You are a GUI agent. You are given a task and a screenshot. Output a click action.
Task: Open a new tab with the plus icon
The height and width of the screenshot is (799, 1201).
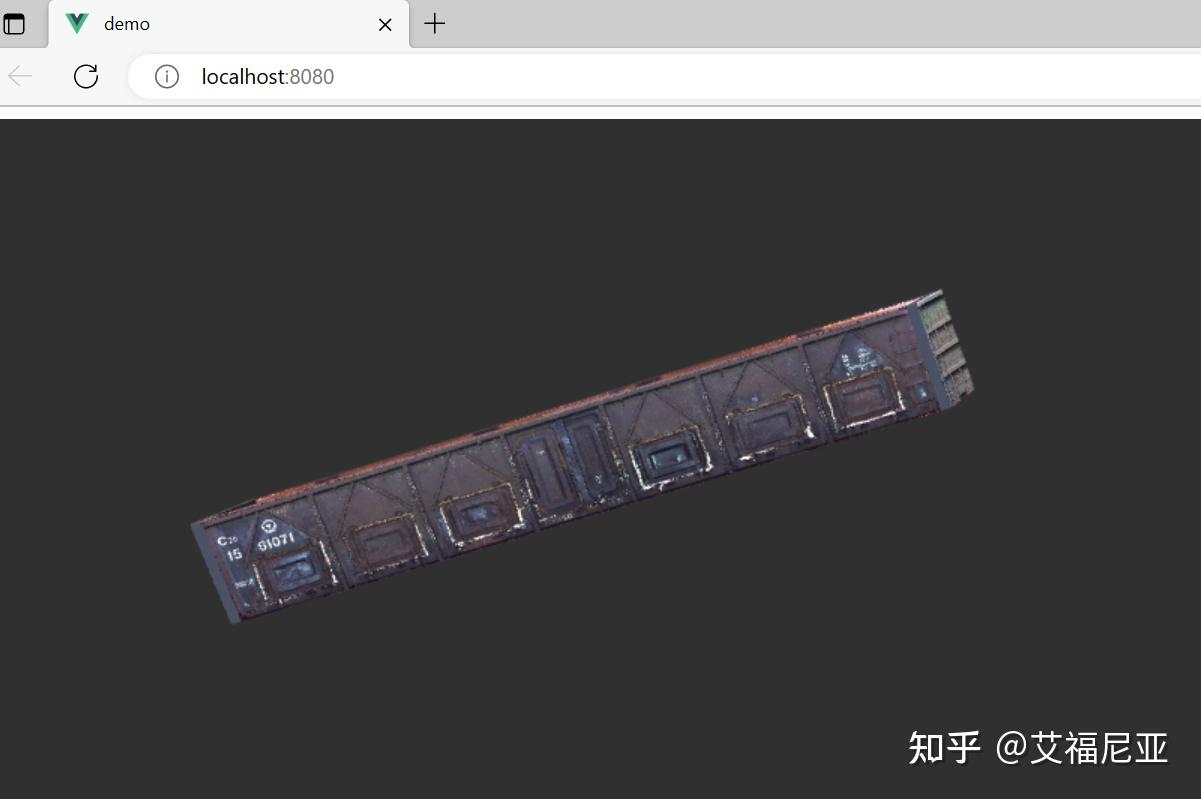pos(433,23)
